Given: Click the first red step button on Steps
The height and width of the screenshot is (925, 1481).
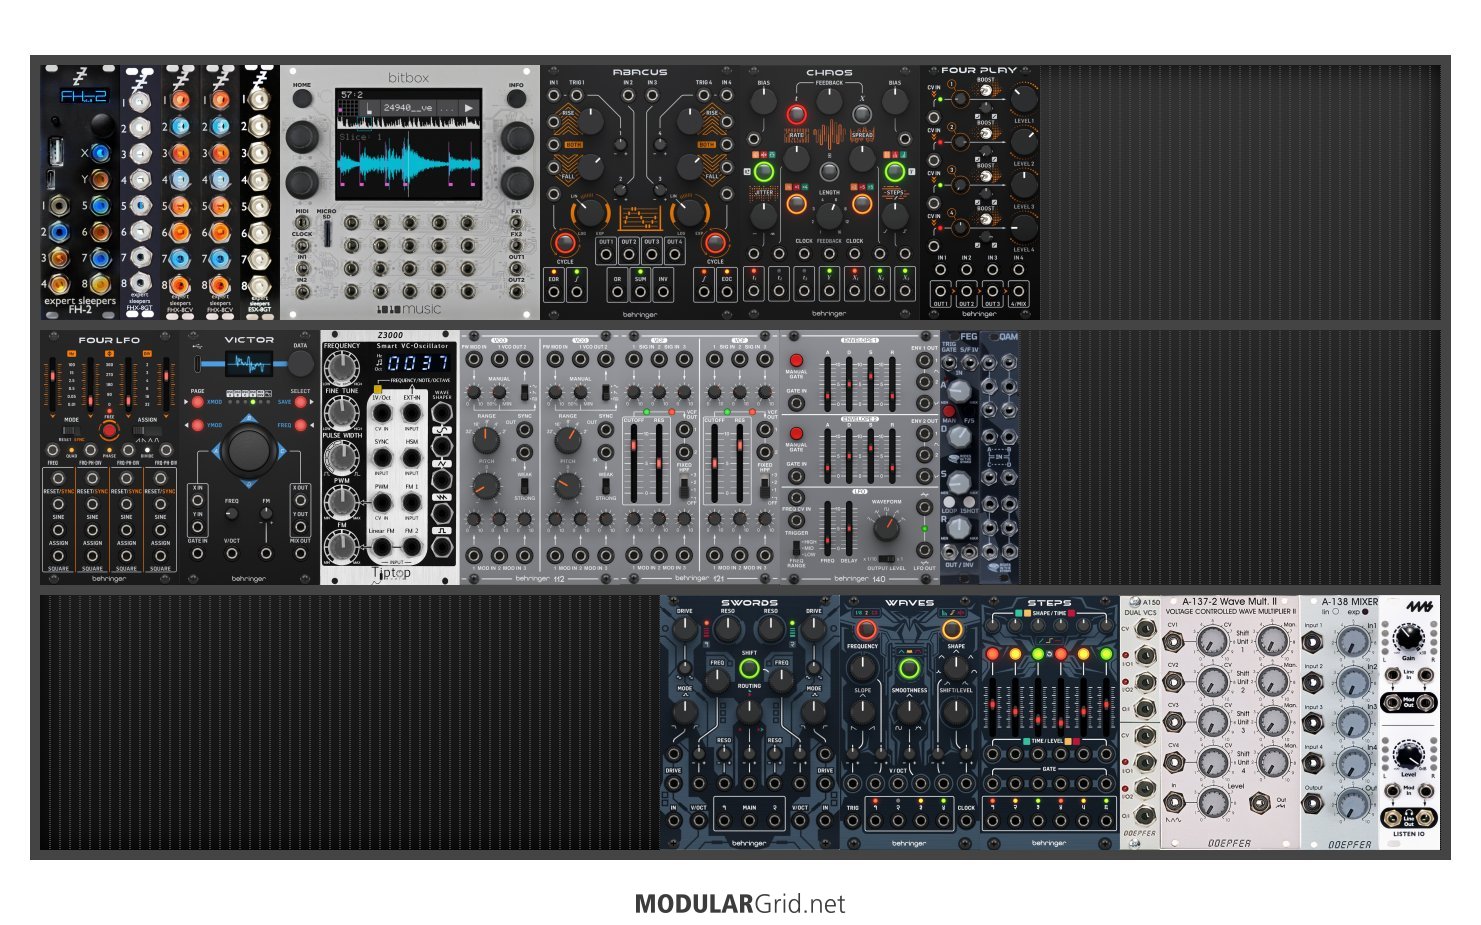Looking at the screenshot, I should [x=993, y=654].
